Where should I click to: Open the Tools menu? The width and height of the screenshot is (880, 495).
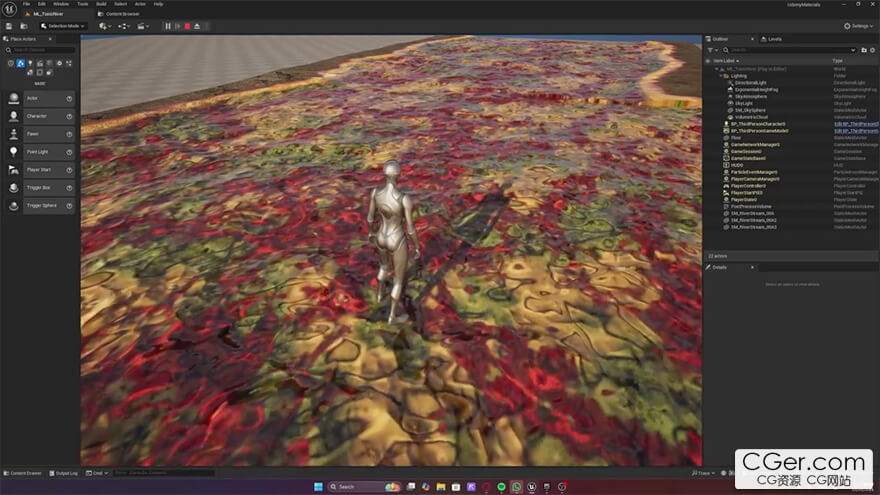pos(82,4)
